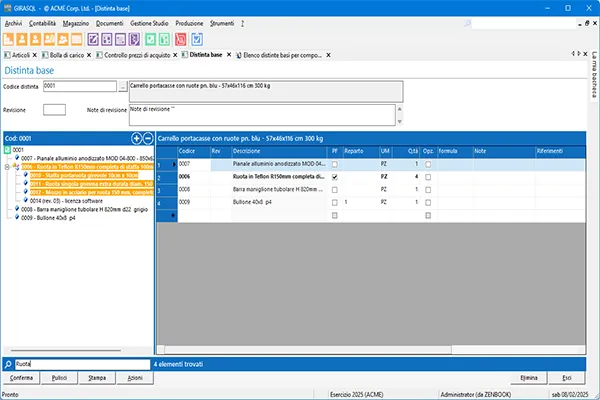This screenshot has width=600, height=400.
Task: Click the Stampa button
Action: pyautogui.click(x=97, y=378)
